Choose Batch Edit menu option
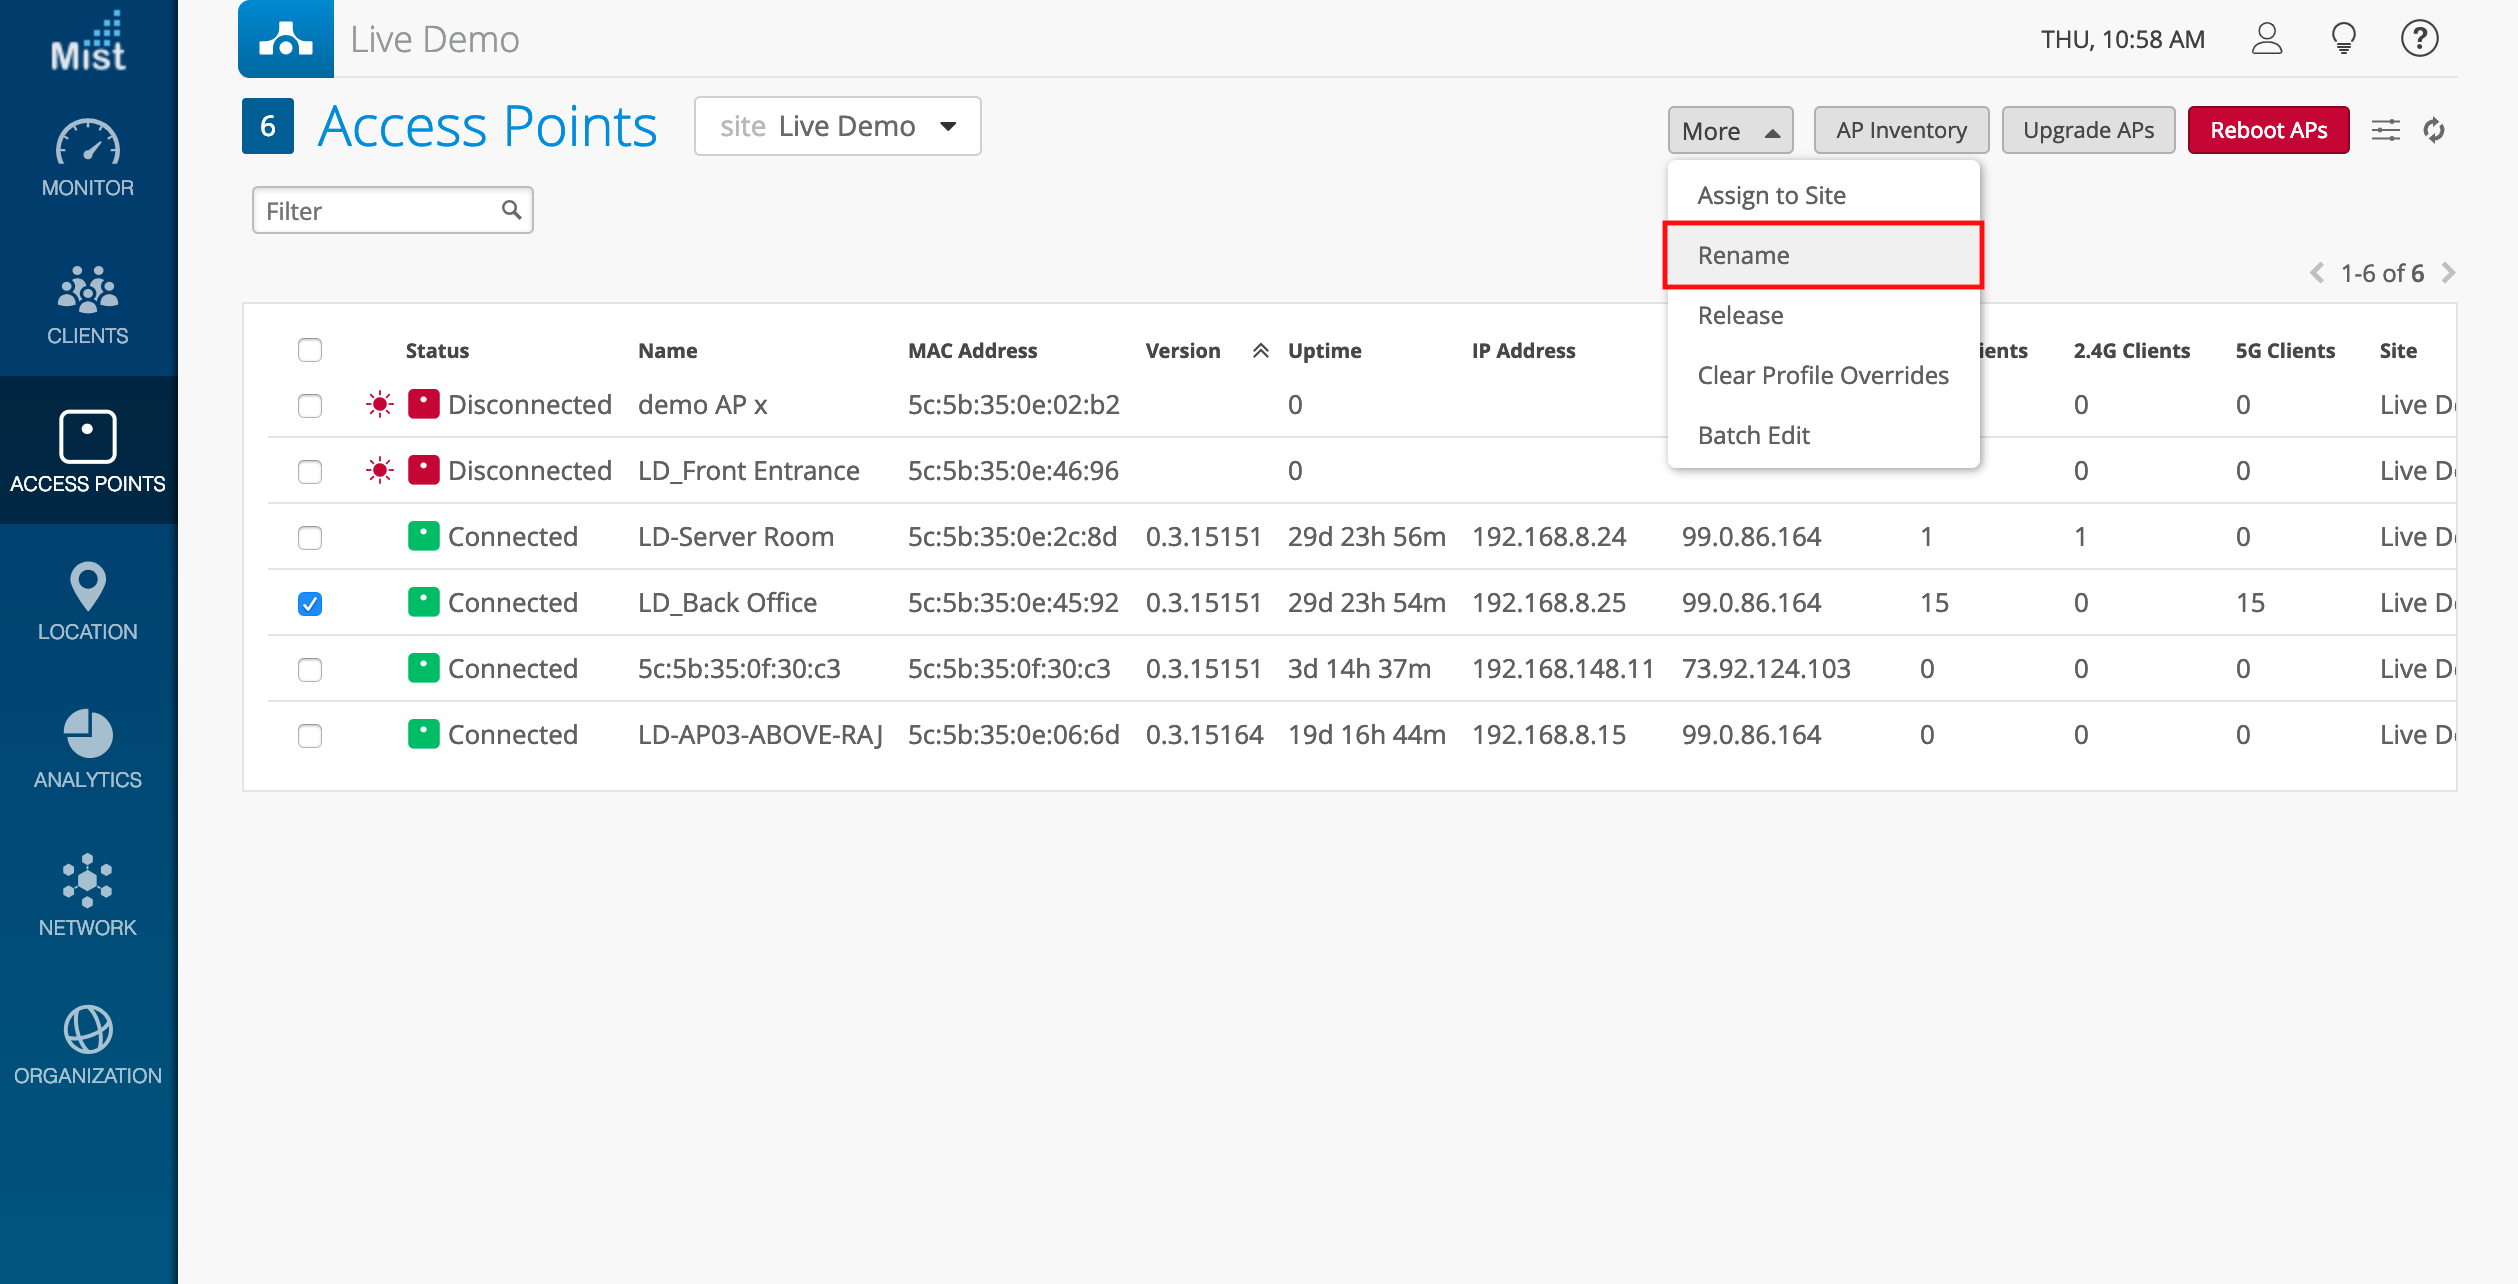Screen dimensions: 2518x1284 (1753, 435)
